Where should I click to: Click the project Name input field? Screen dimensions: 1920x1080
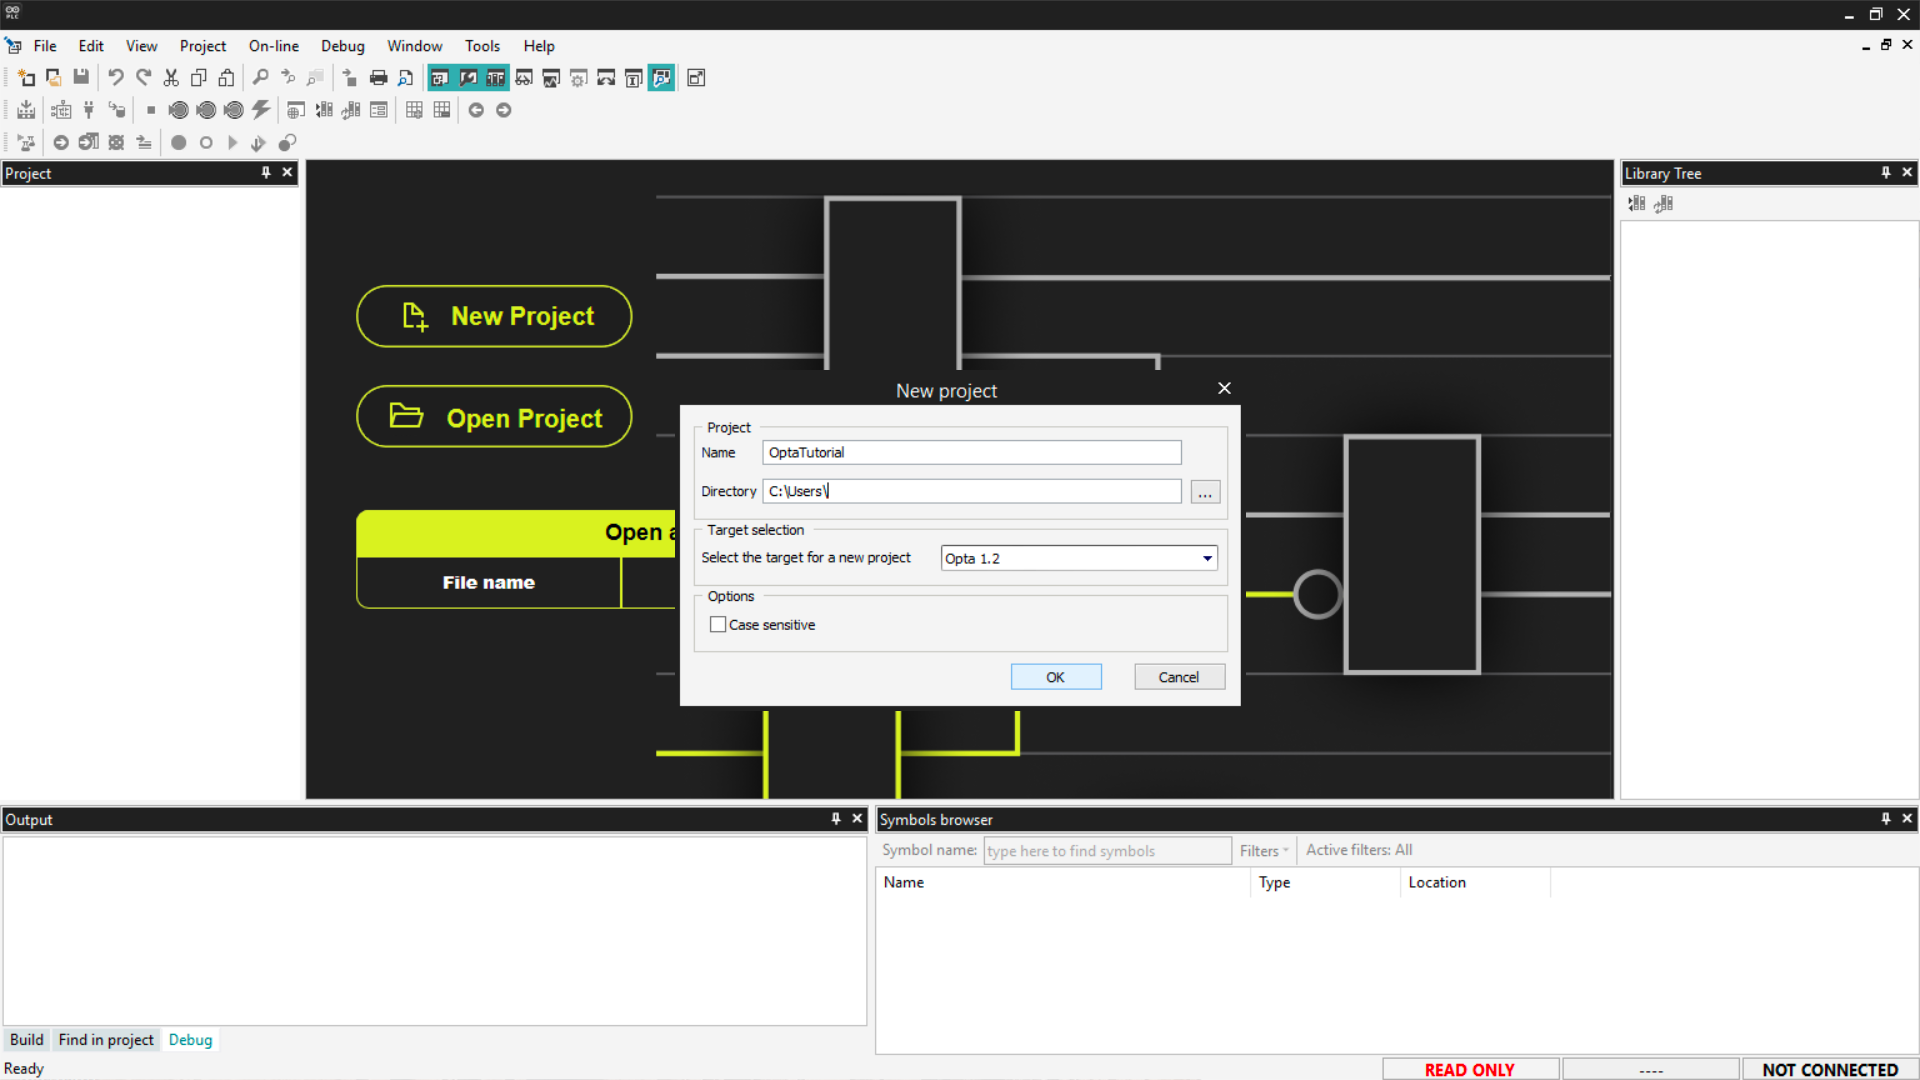tap(971, 453)
